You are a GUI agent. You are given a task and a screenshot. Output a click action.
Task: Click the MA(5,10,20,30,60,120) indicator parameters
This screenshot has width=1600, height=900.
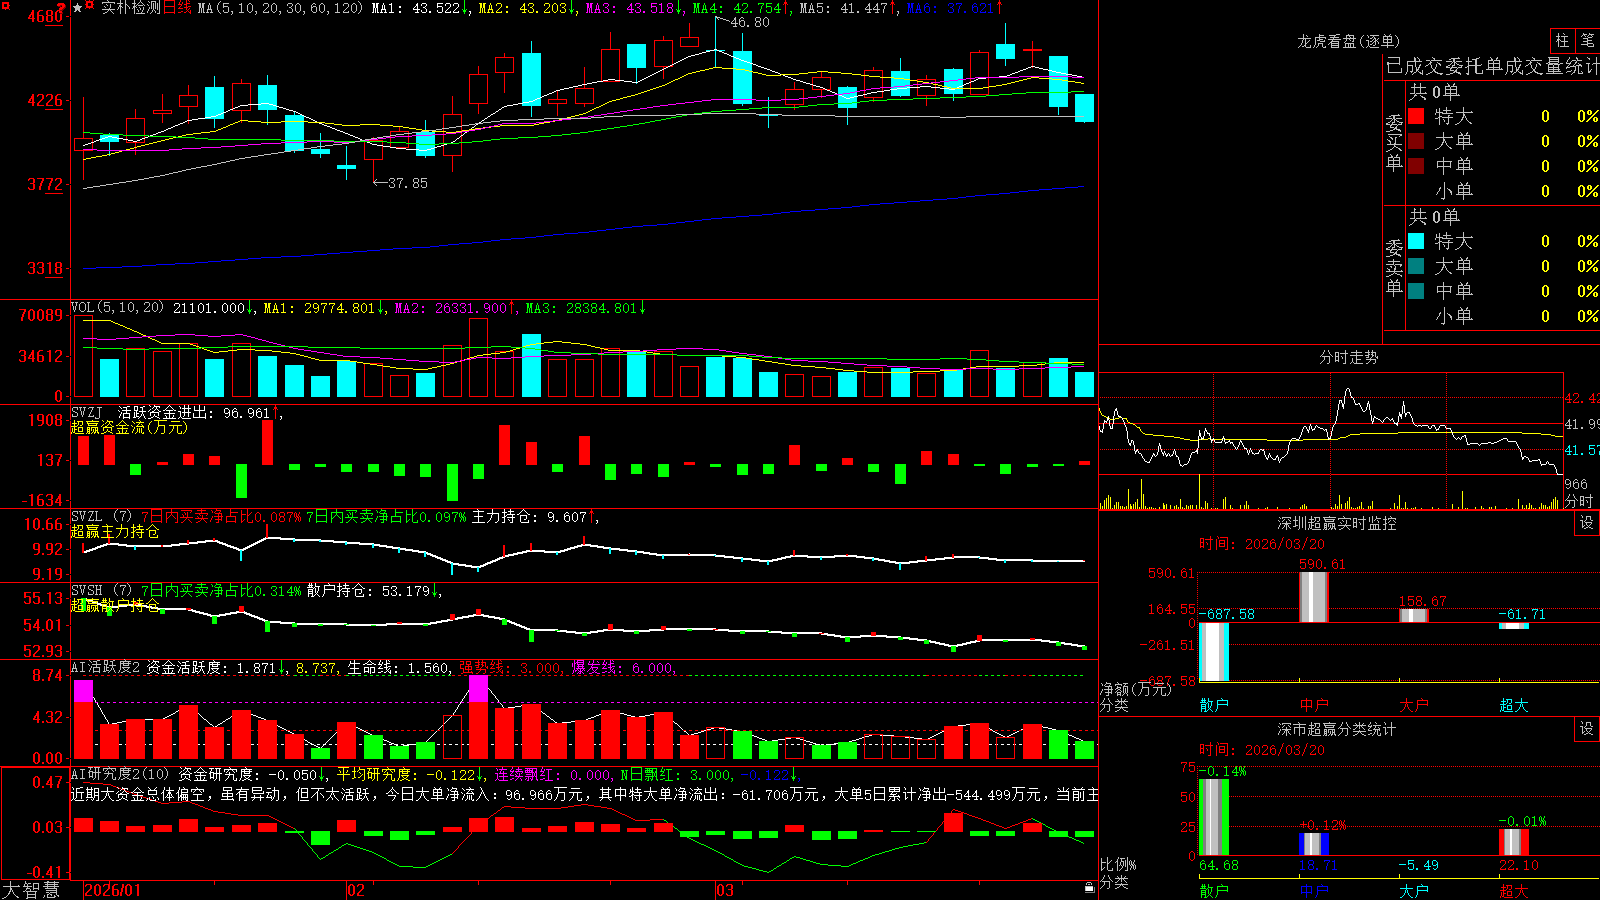coord(280,8)
